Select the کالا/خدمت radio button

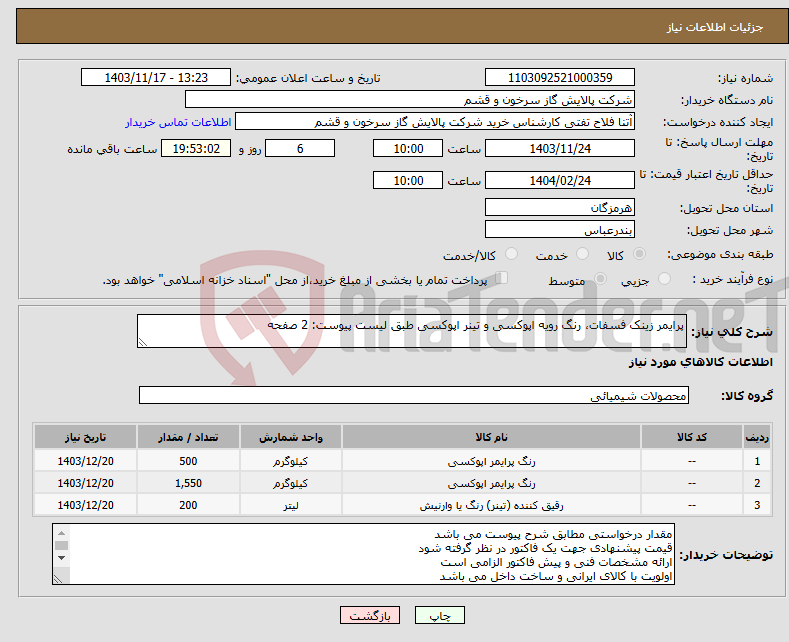[511, 254]
